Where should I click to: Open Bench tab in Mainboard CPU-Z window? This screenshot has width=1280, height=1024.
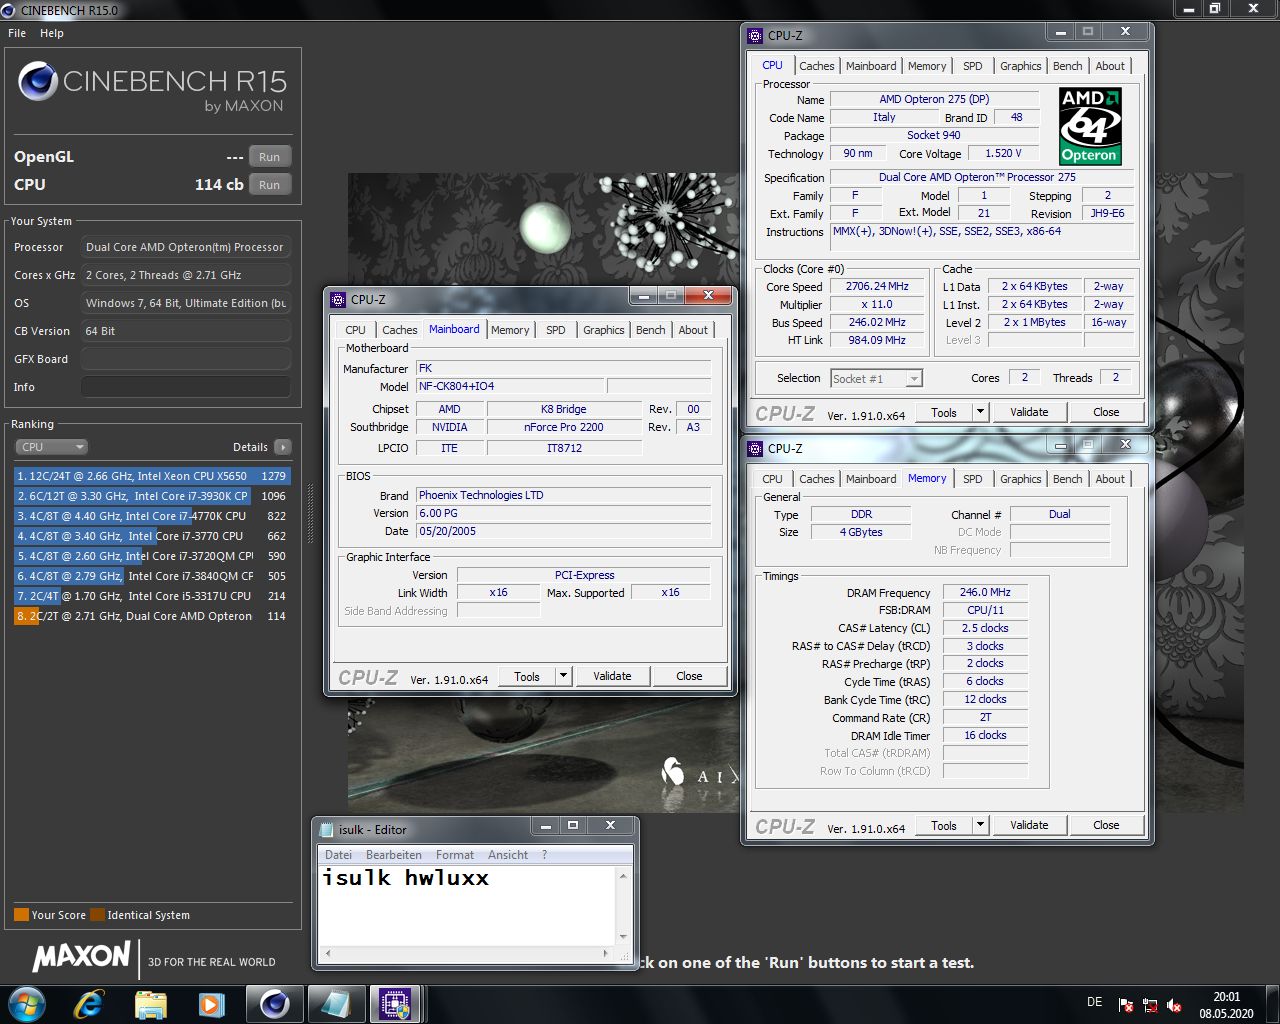tap(650, 330)
